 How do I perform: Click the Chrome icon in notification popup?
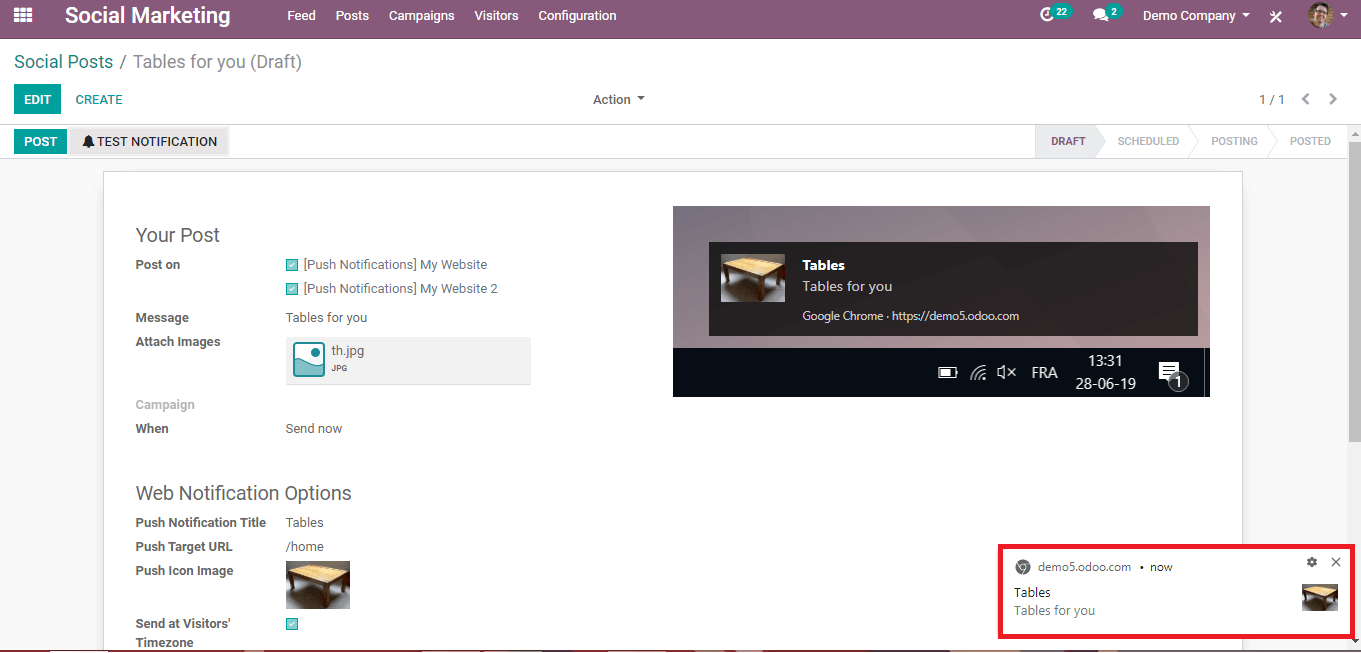pos(1022,567)
